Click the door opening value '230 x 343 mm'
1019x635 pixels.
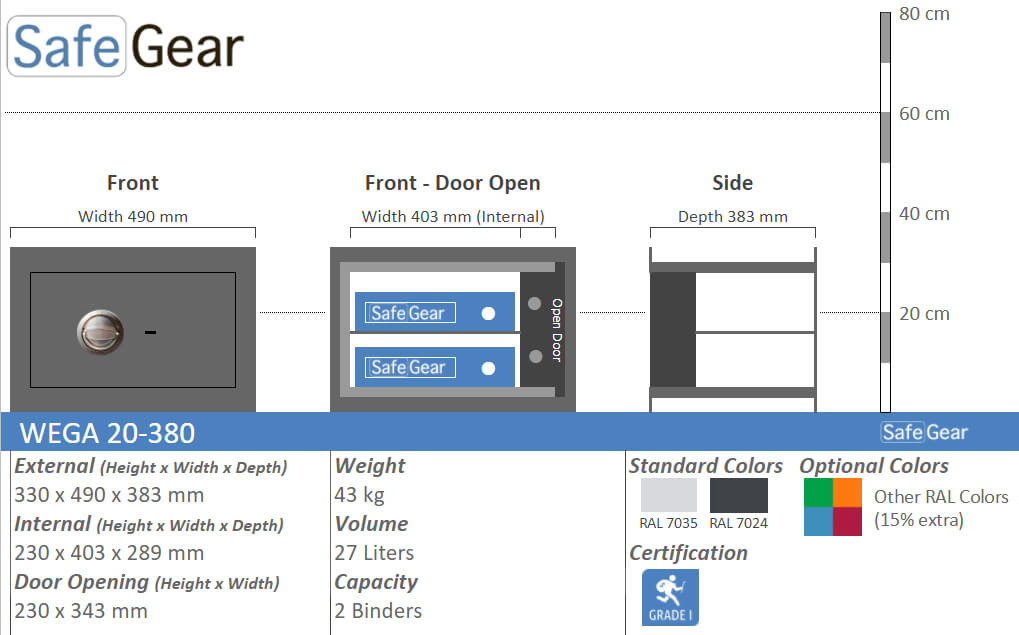click(81, 611)
